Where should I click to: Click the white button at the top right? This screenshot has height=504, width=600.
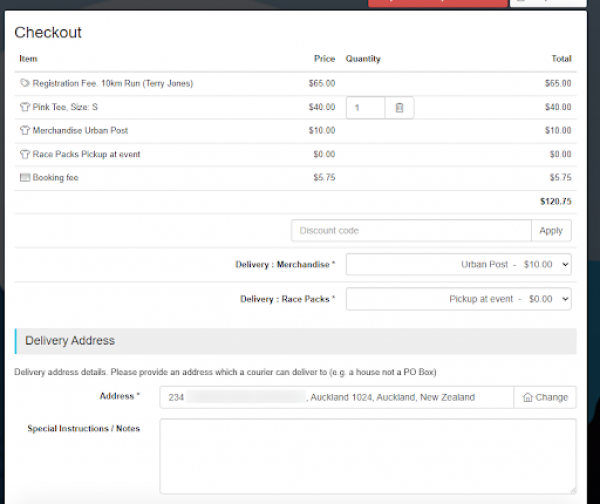click(x=548, y=3)
